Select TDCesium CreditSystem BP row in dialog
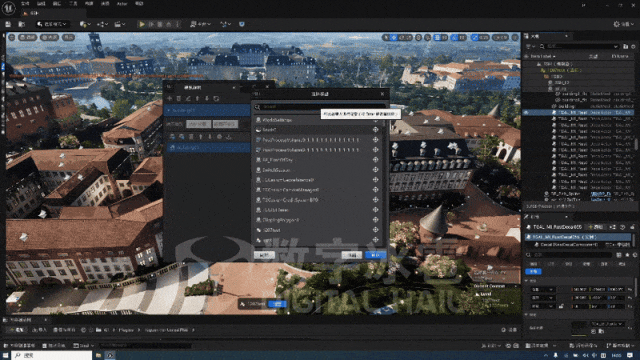640x360 pixels. (x=317, y=200)
